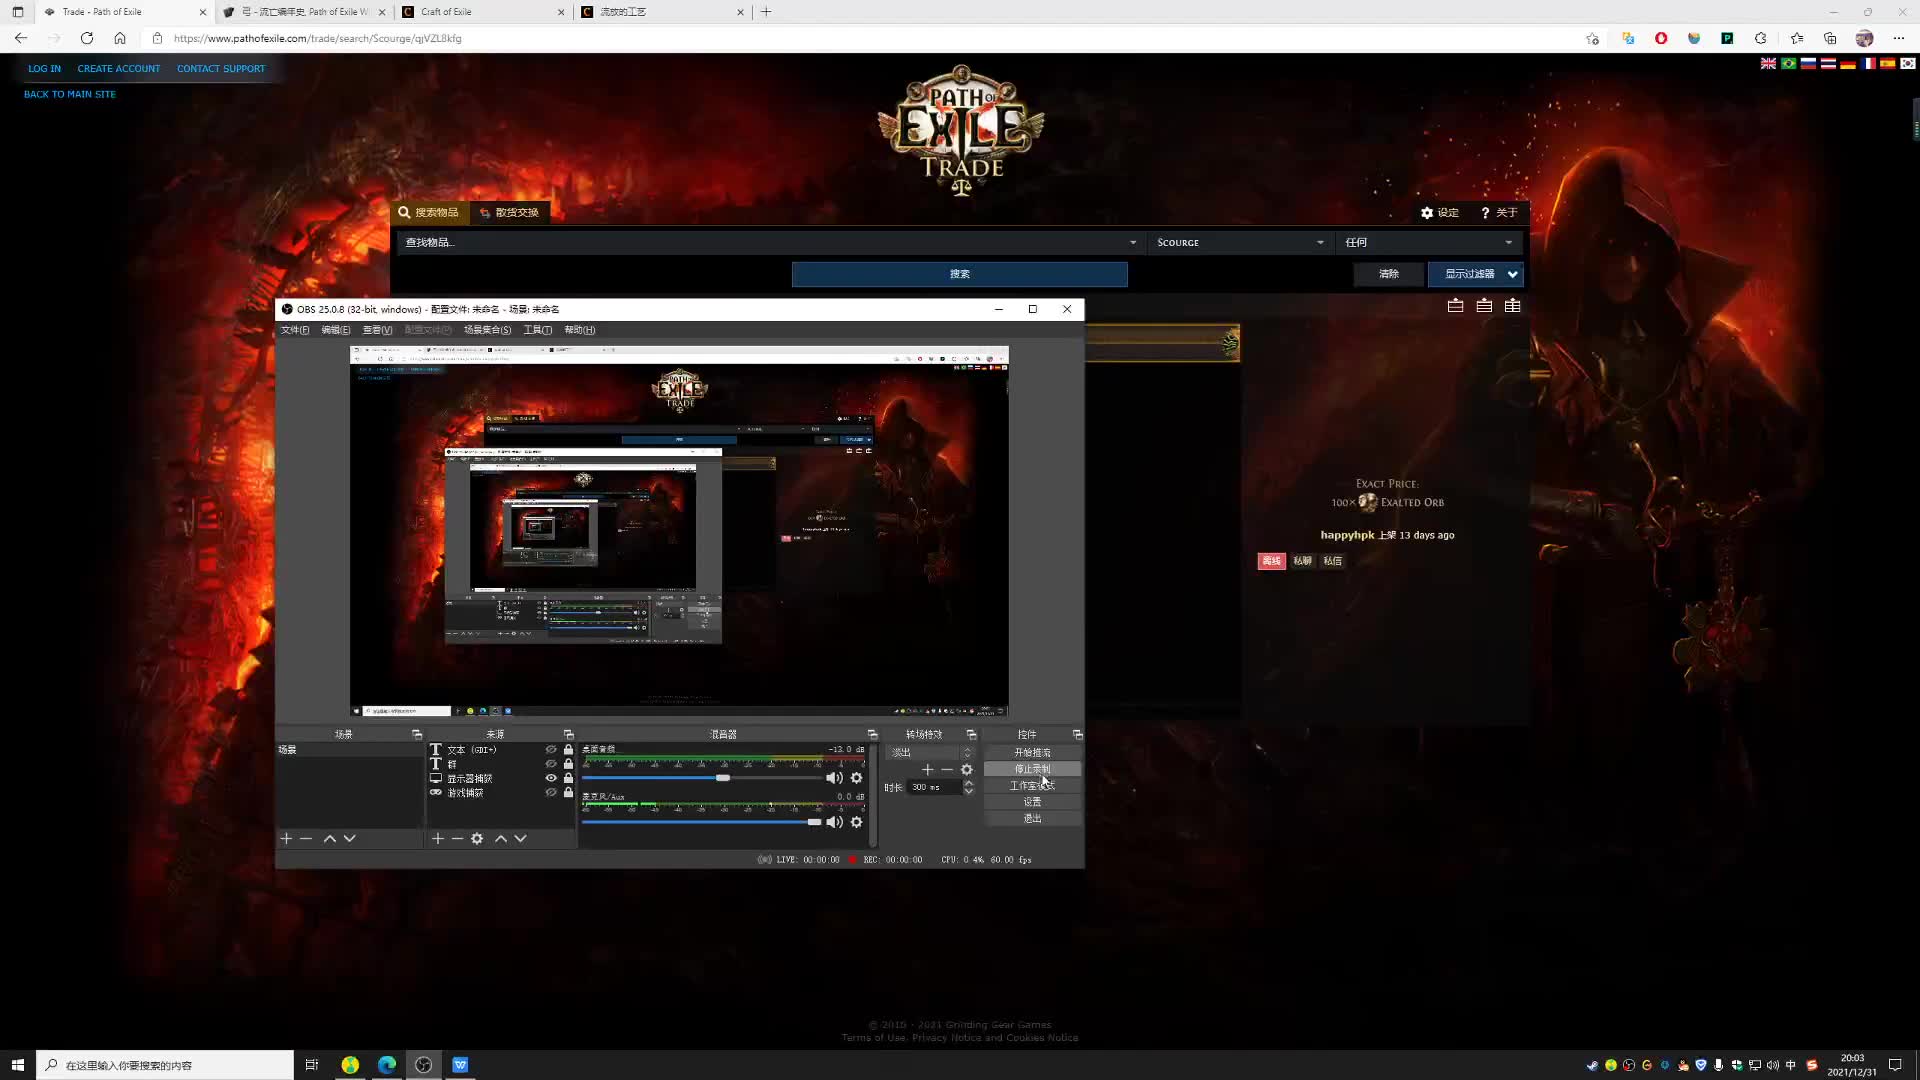Expand the show filters (显示过滤器) chevron

[x=1512, y=274]
